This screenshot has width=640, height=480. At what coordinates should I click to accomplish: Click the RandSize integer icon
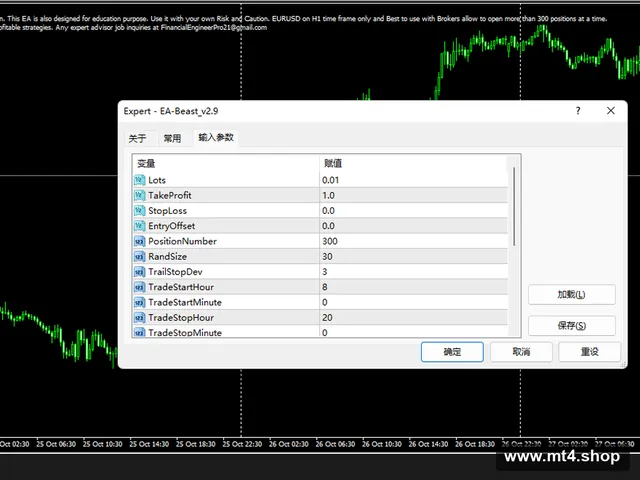point(140,256)
